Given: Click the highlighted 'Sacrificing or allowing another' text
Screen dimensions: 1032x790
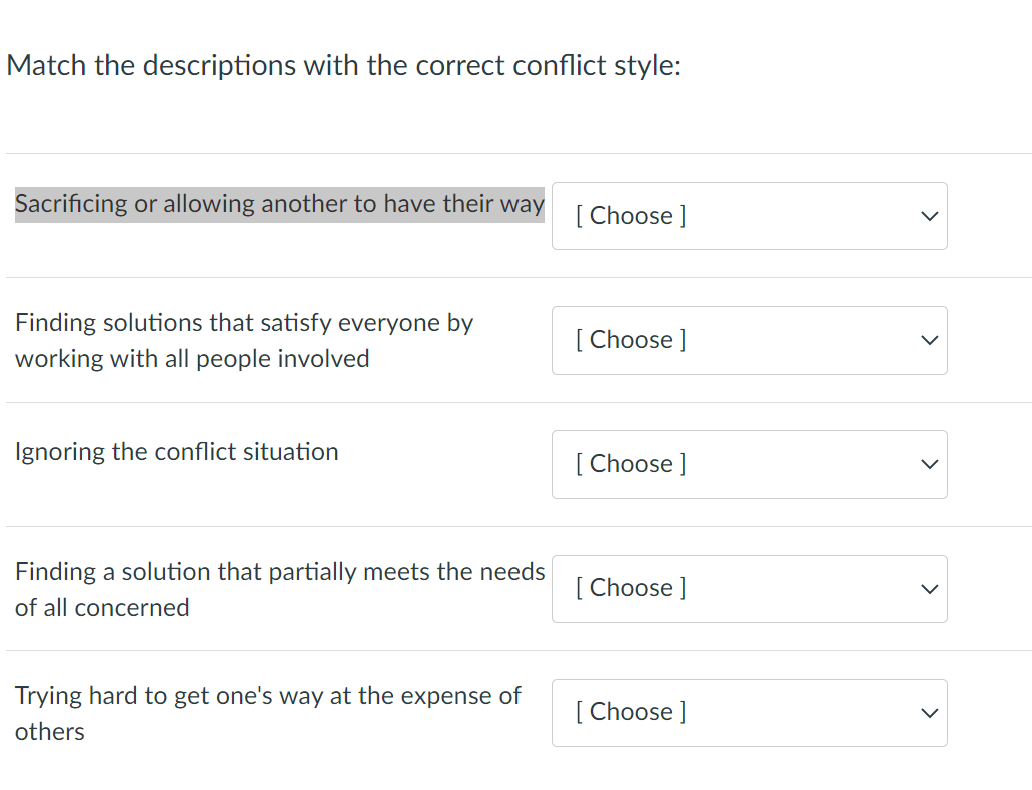Looking at the screenshot, I should 279,204.
